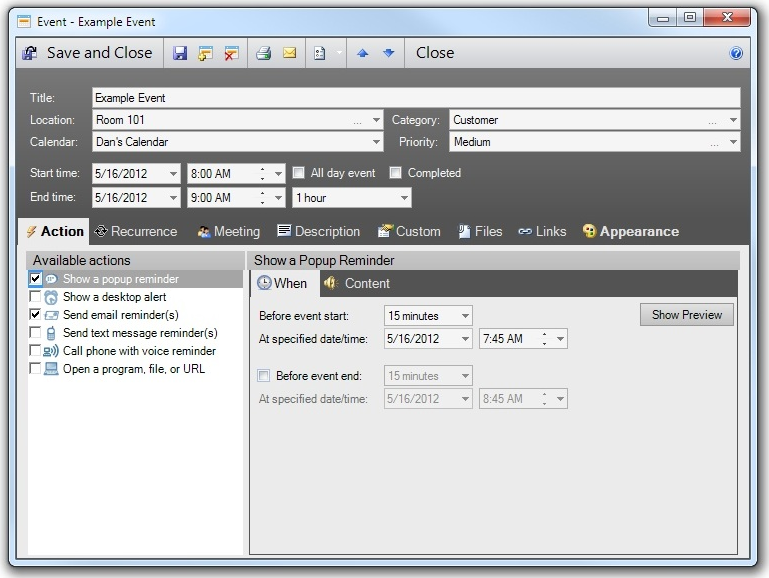Check the Show a desktop alert option
The width and height of the screenshot is (769, 578).
click(36, 297)
